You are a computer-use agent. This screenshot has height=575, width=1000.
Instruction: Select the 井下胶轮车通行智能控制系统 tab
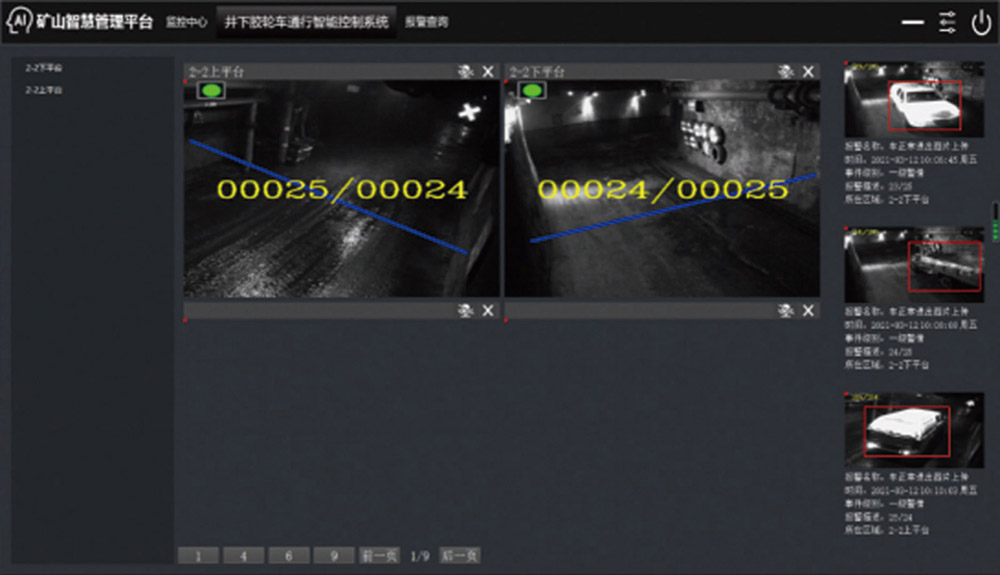pyautogui.click(x=306, y=21)
